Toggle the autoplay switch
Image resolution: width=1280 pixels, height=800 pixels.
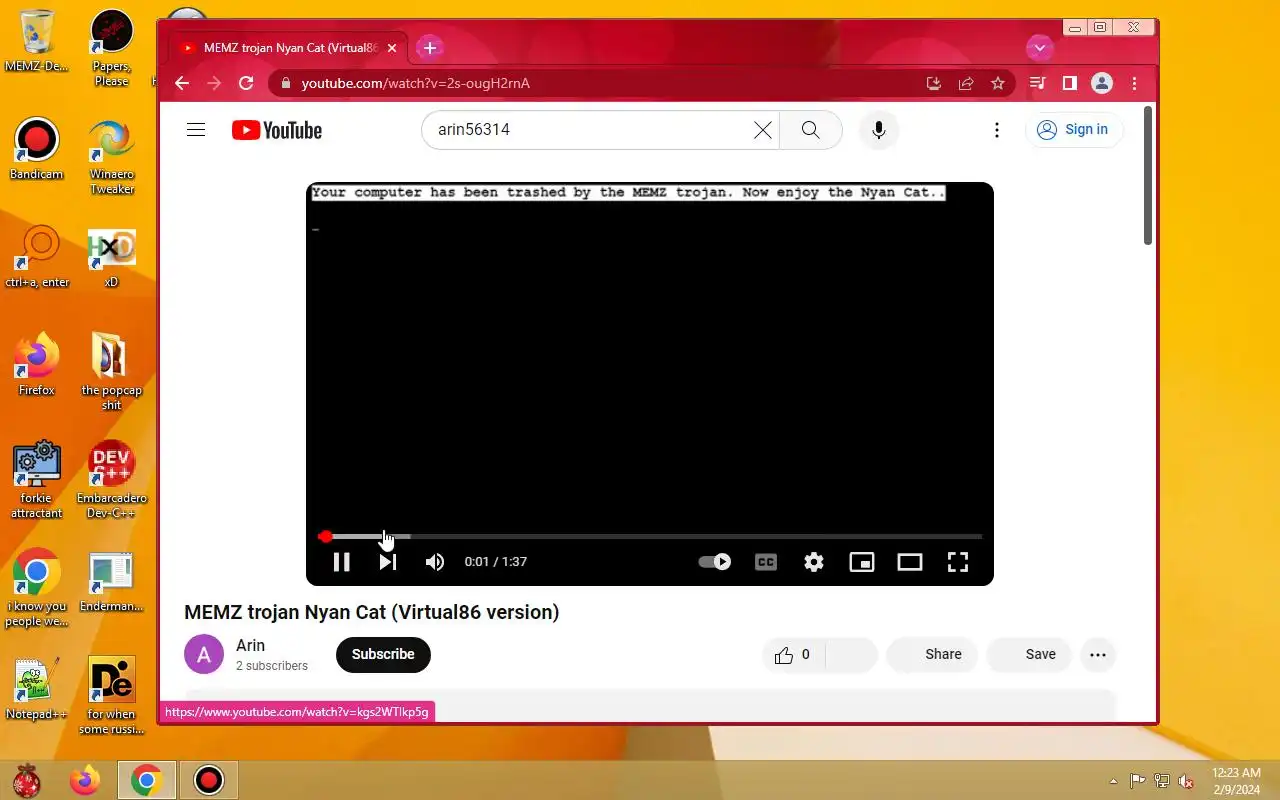714,562
